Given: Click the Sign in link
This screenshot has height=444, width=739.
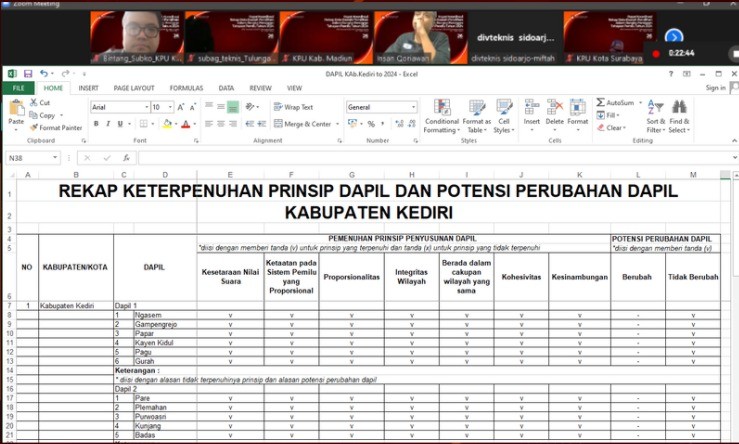Looking at the screenshot, I should pyautogui.click(x=714, y=88).
